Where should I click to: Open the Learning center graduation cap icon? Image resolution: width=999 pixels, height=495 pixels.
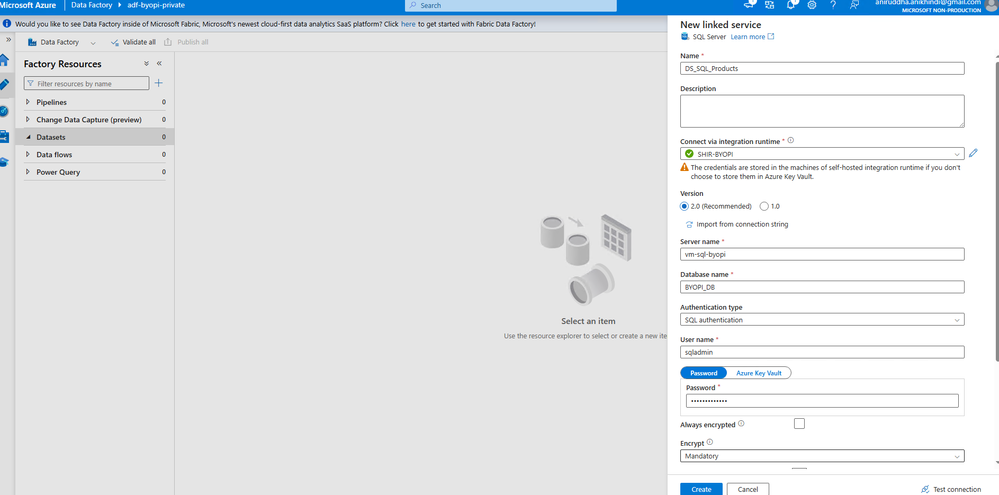tap(4, 162)
